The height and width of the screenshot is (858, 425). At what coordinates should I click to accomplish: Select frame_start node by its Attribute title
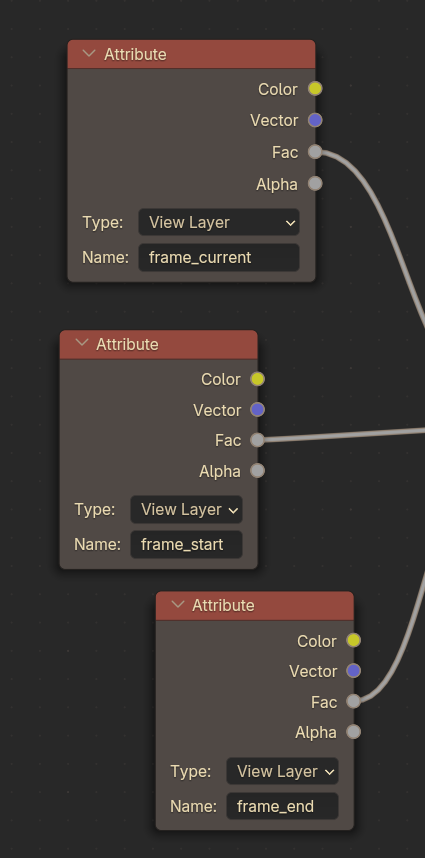pyautogui.click(x=127, y=344)
